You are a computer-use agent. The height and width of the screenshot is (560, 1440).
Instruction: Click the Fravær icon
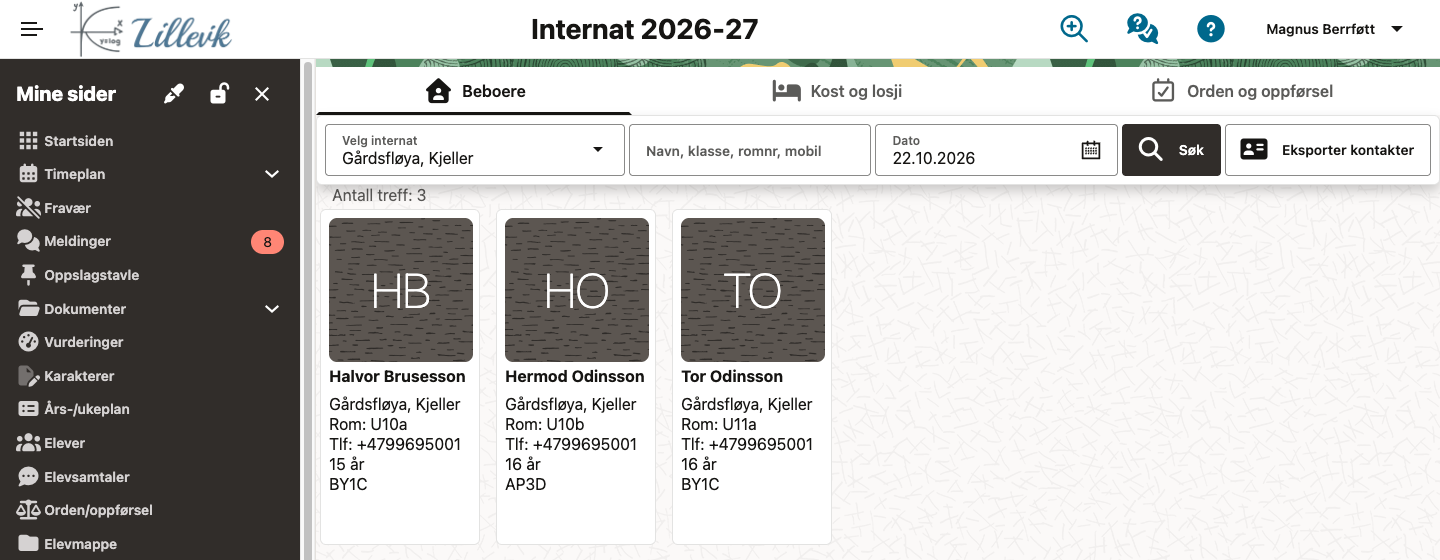(28, 208)
